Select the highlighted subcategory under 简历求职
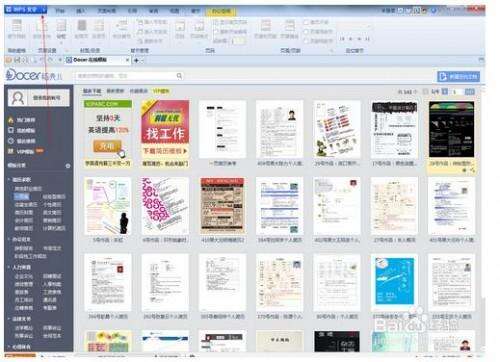This screenshot has width=500, height=362. click(x=21, y=197)
